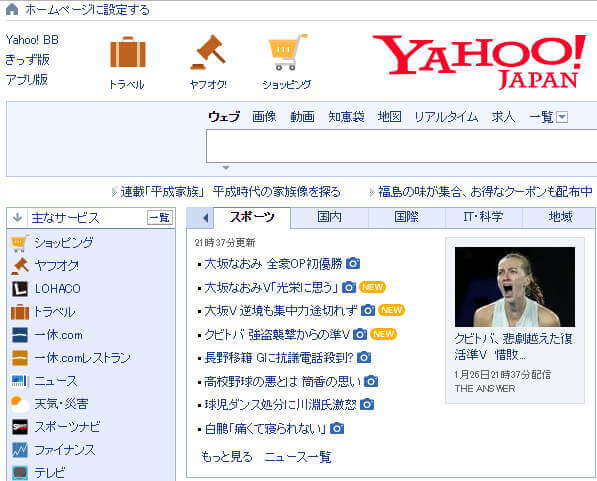Switch to the IT・科学 news tab
The height and width of the screenshot is (481, 597).
pos(484,217)
